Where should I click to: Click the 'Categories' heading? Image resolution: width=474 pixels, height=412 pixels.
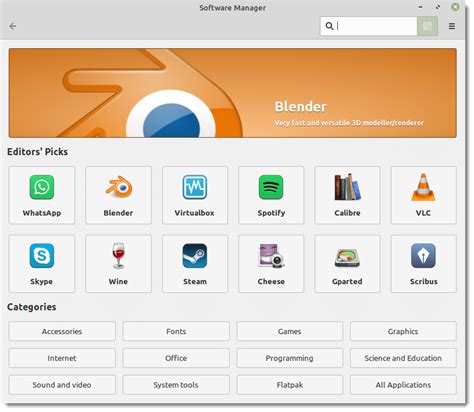coord(32,307)
